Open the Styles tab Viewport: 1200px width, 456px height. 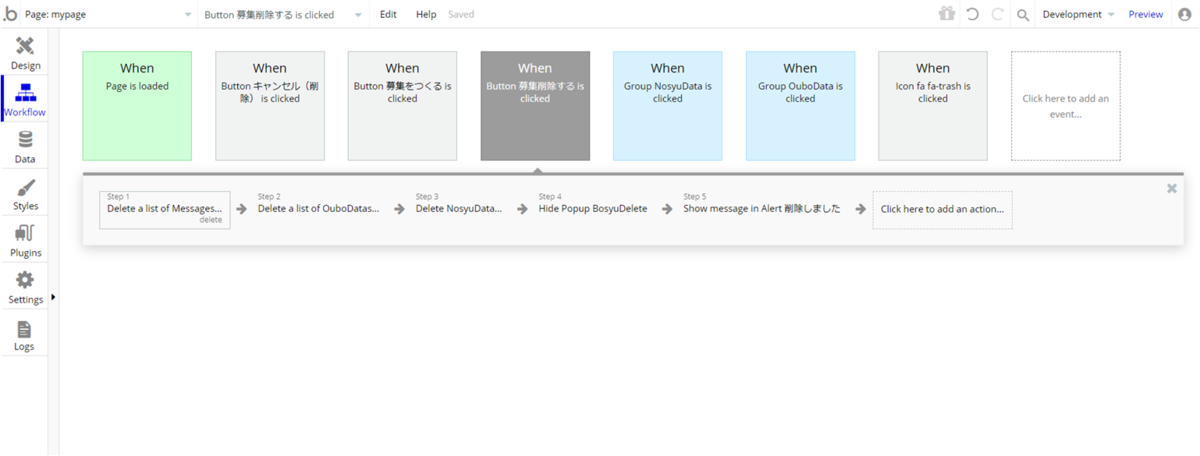tap(25, 195)
